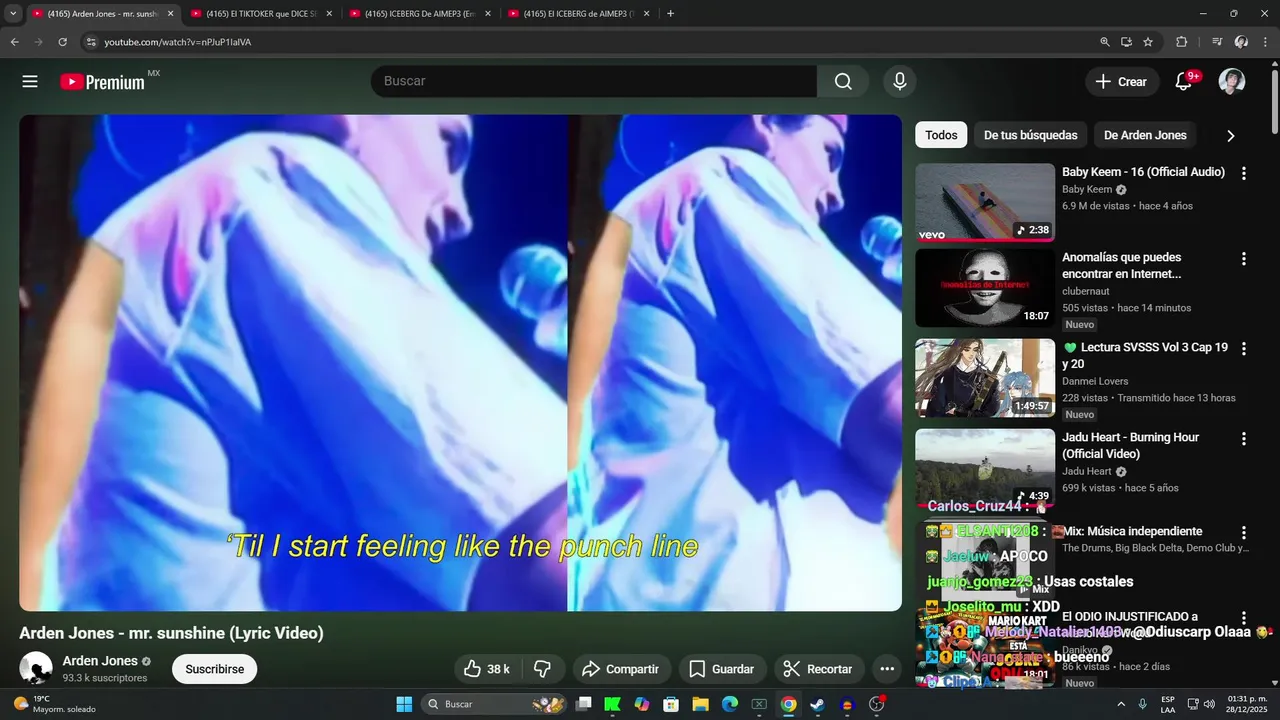Open File Explorer from the taskbar
Image resolution: width=1280 pixels, height=720 pixels.
(x=700, y=704)
